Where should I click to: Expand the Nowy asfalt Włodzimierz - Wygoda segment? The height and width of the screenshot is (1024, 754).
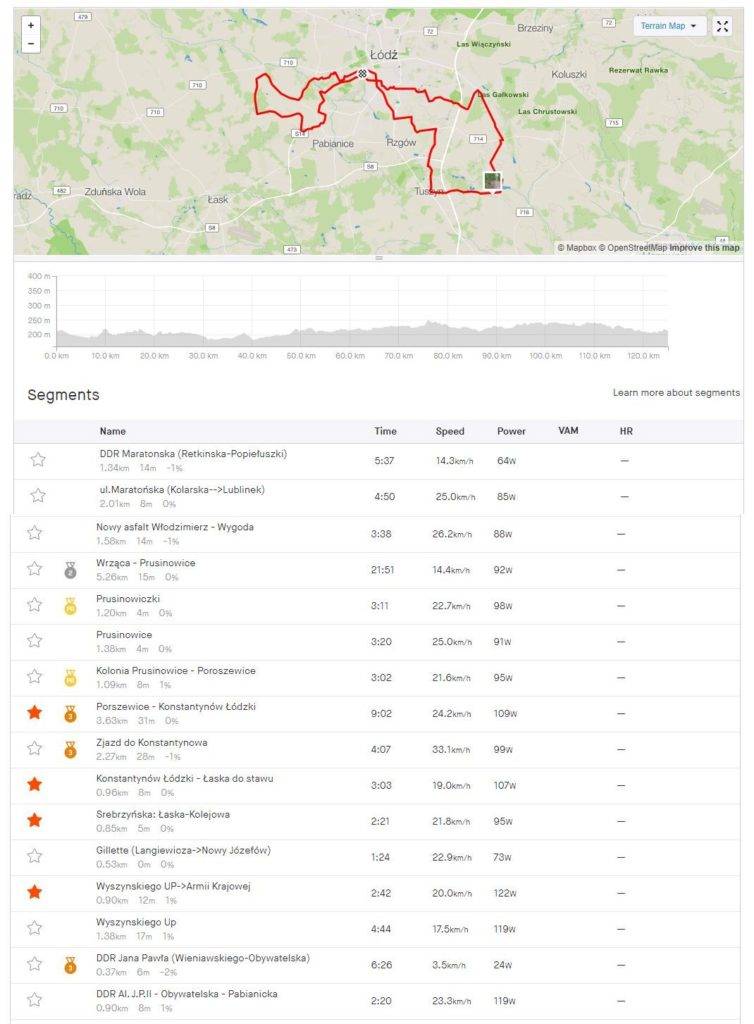(174, 527)
